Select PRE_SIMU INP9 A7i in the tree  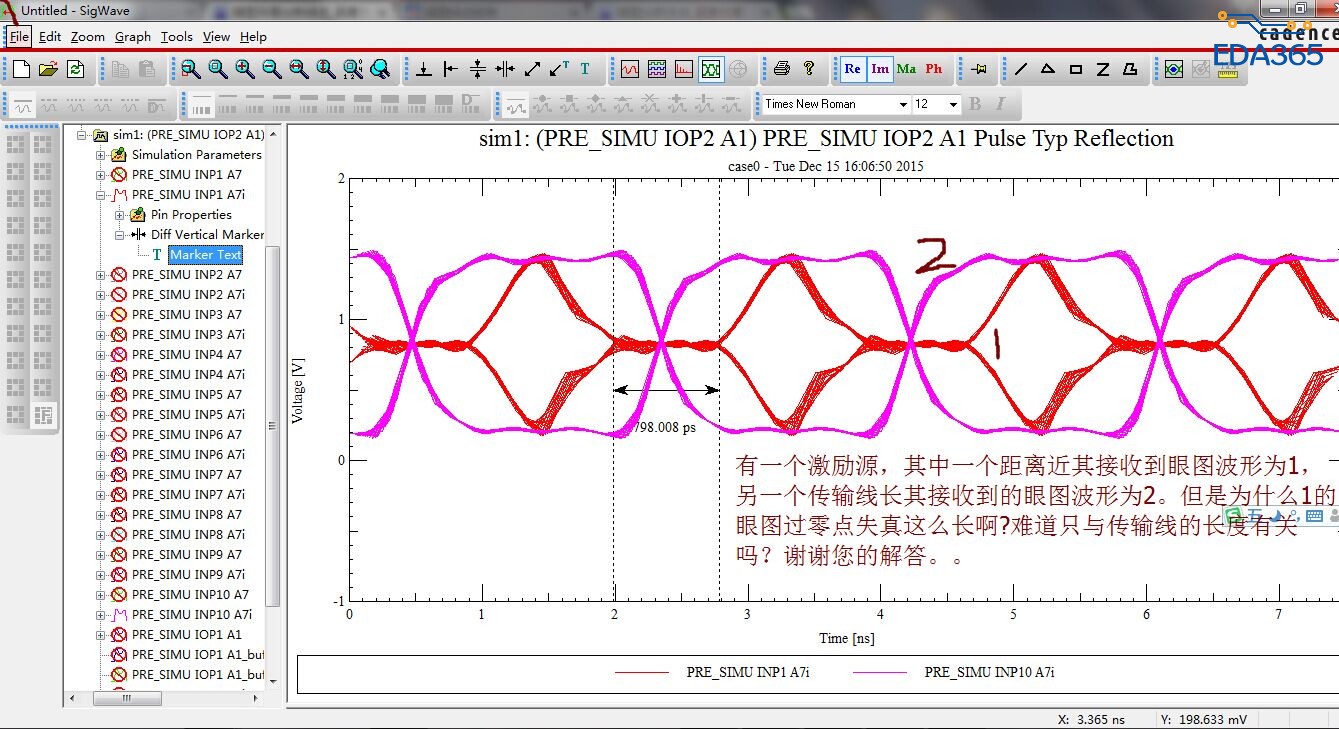189,575
